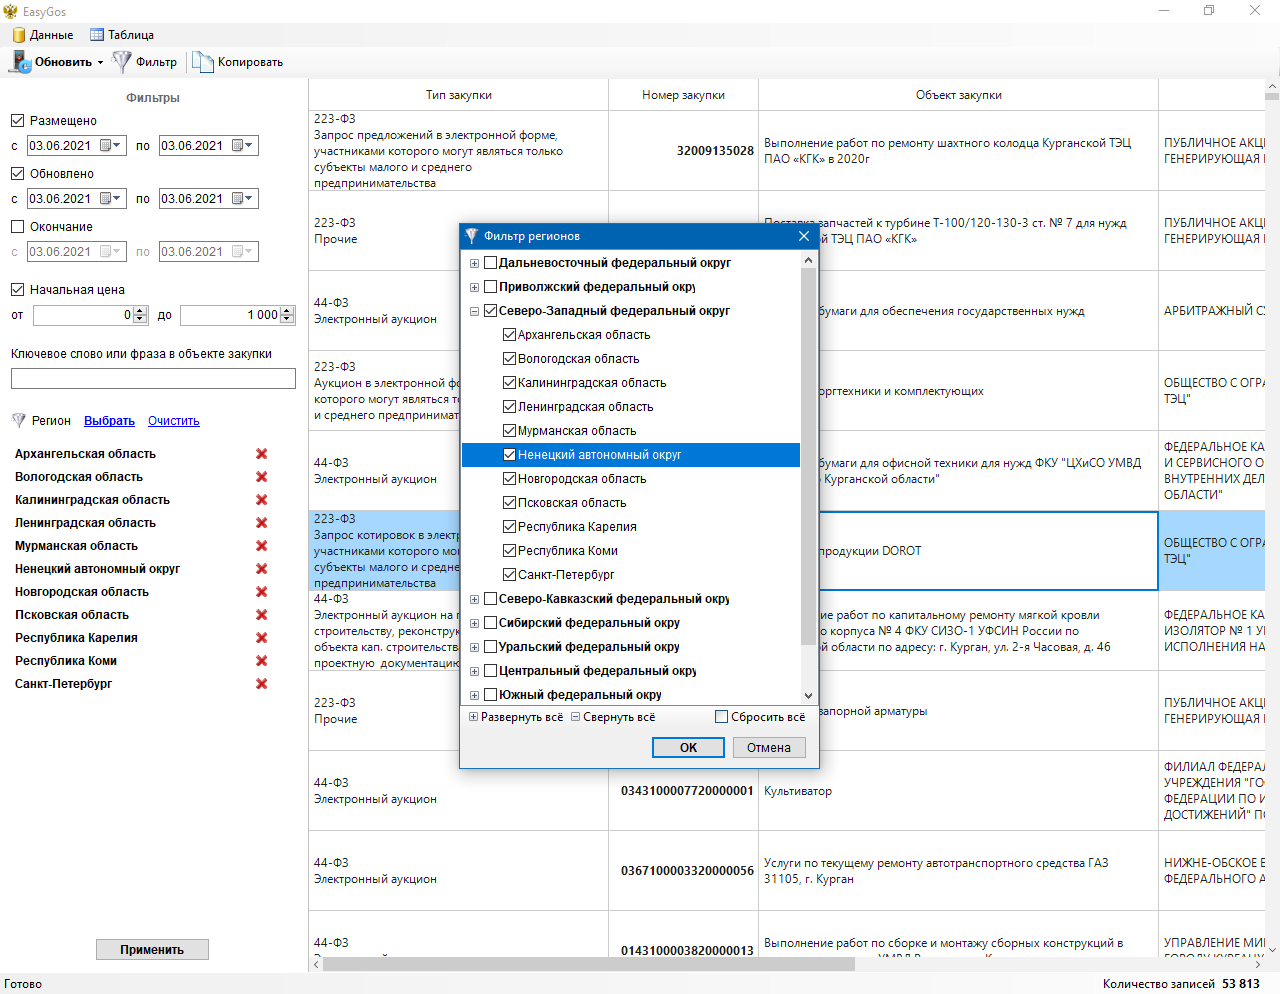Viewport: 1280px width, 994px height.
Task: Toggle the Обновлено checkbox
Action: (17, 174)
